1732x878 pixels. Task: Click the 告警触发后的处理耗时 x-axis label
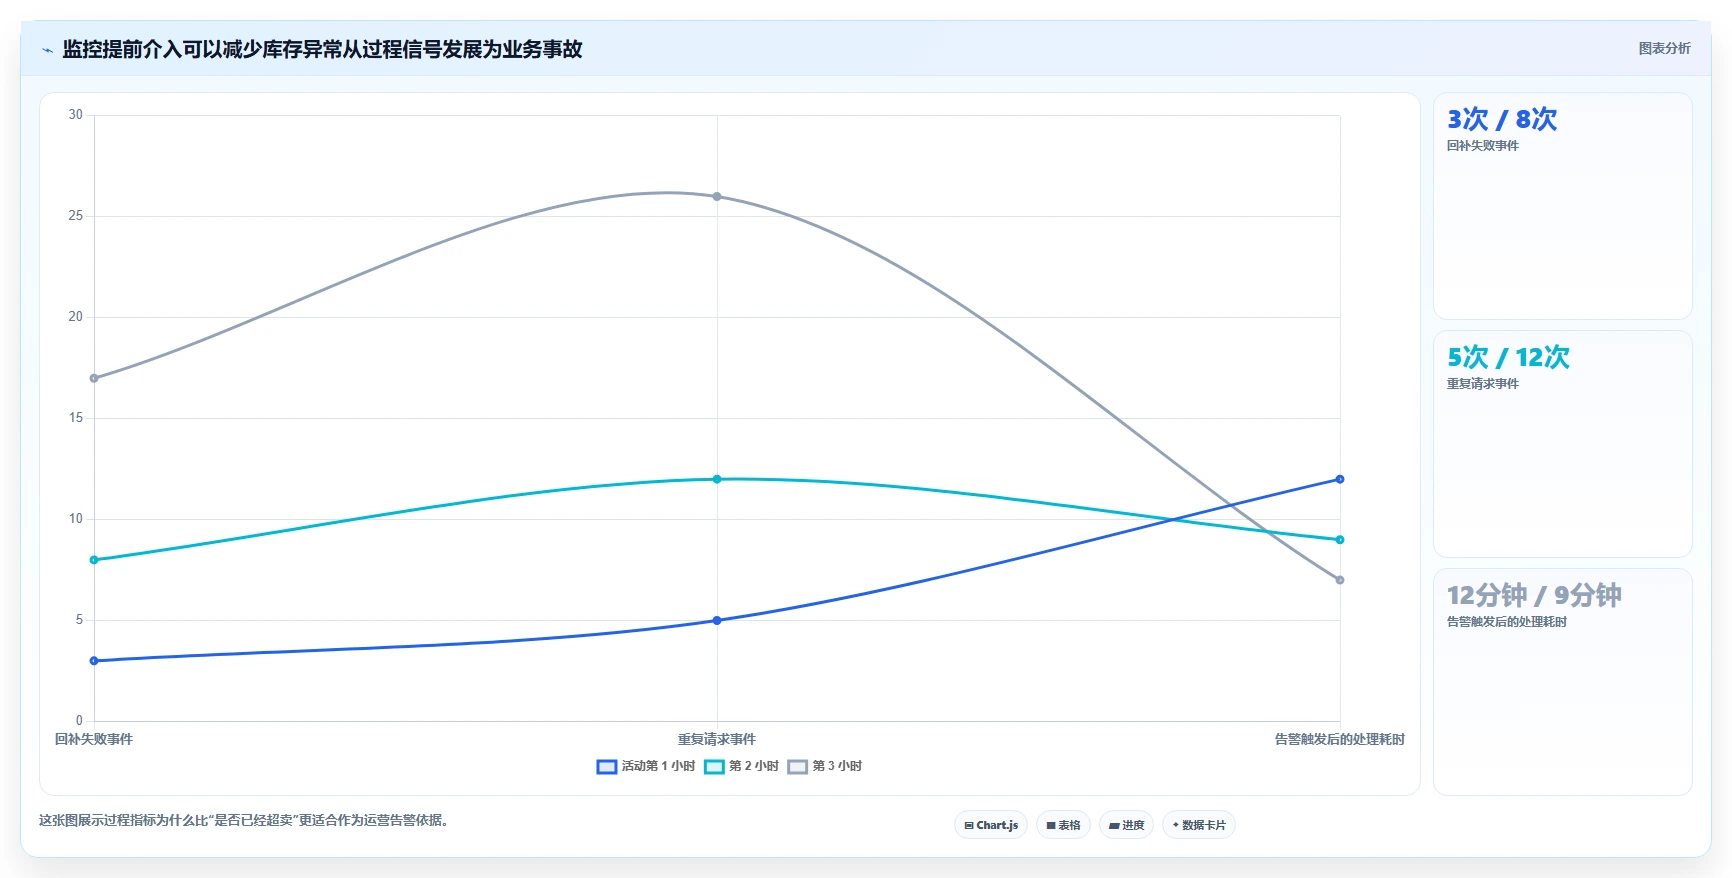[1340, 739]
